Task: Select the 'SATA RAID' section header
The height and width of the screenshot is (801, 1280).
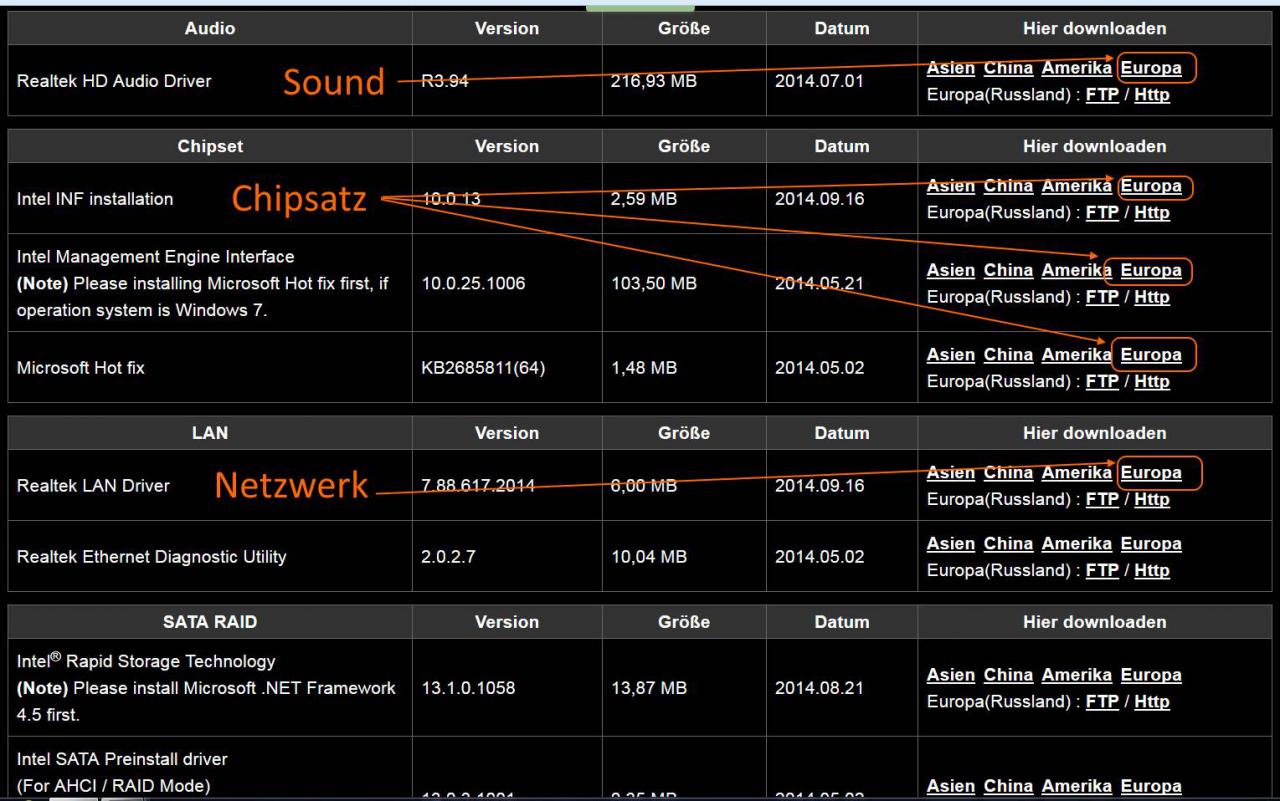Action: tap(210, 622)
